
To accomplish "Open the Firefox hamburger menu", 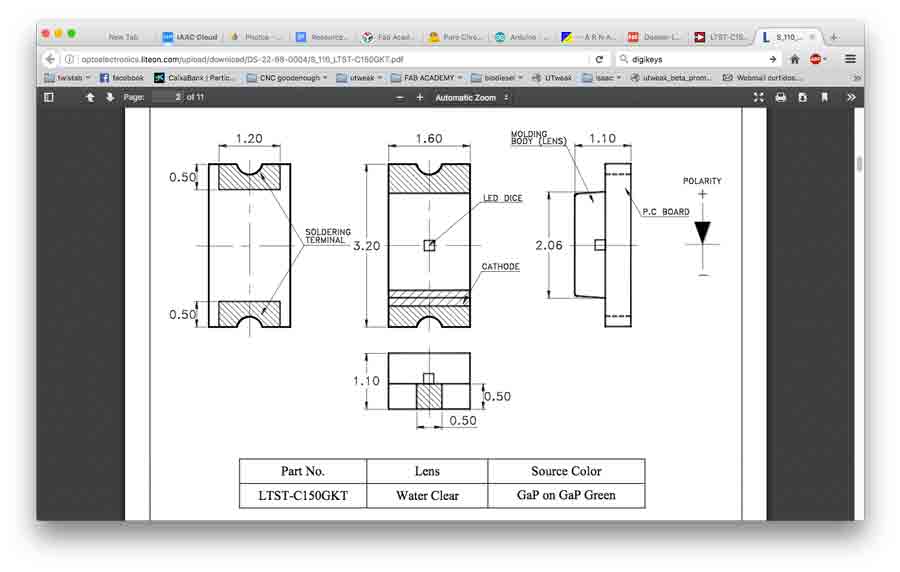I will (850, 59).
